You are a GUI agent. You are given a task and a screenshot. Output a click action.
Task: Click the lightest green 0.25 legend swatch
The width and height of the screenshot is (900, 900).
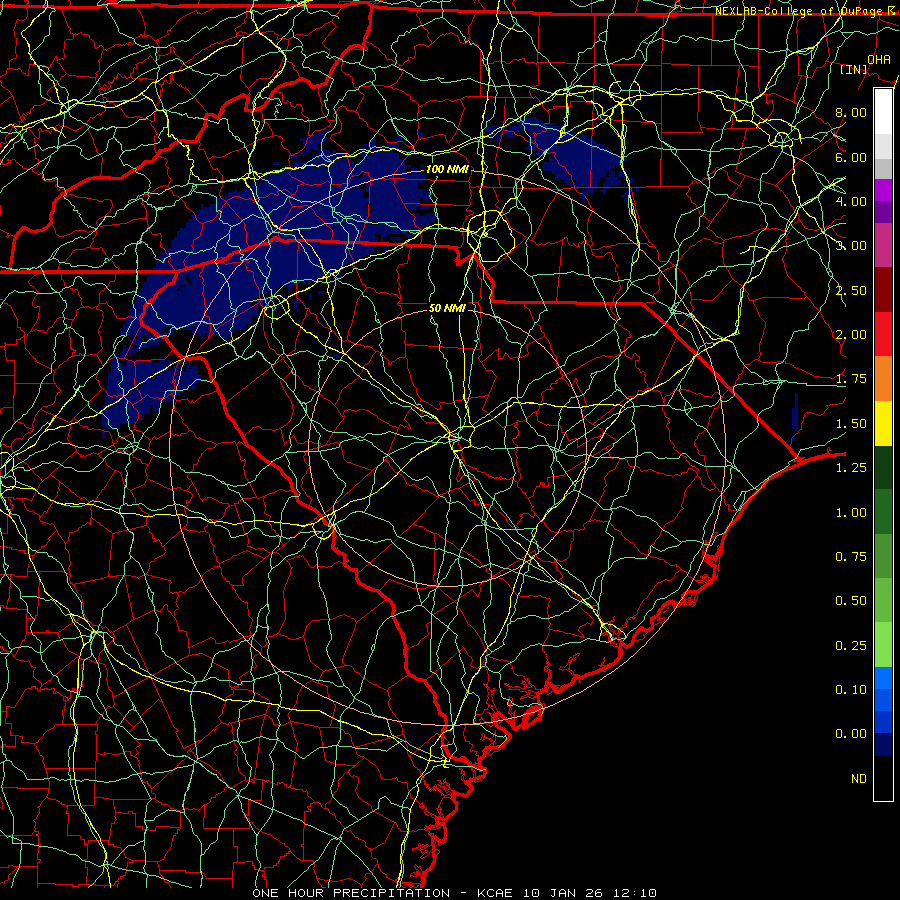coord(883,645)
